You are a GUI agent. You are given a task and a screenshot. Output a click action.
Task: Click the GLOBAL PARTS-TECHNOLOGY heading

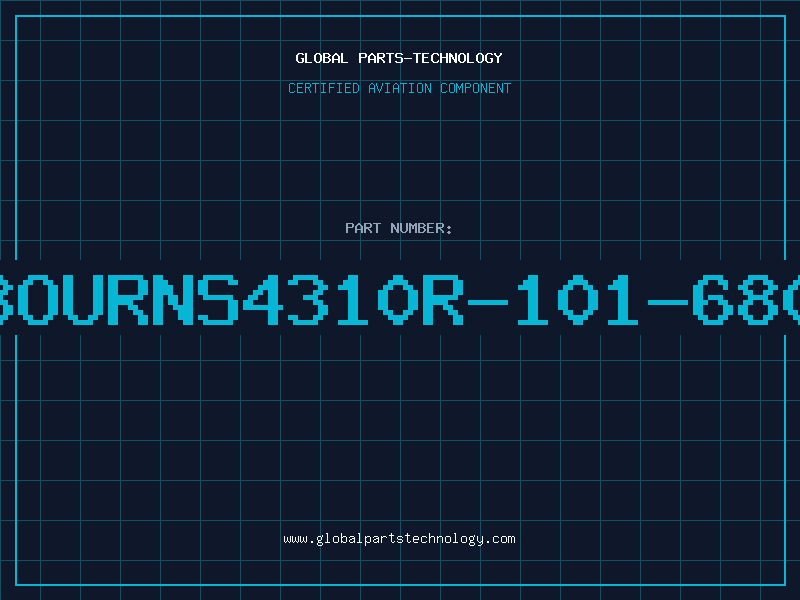point(399,58)
